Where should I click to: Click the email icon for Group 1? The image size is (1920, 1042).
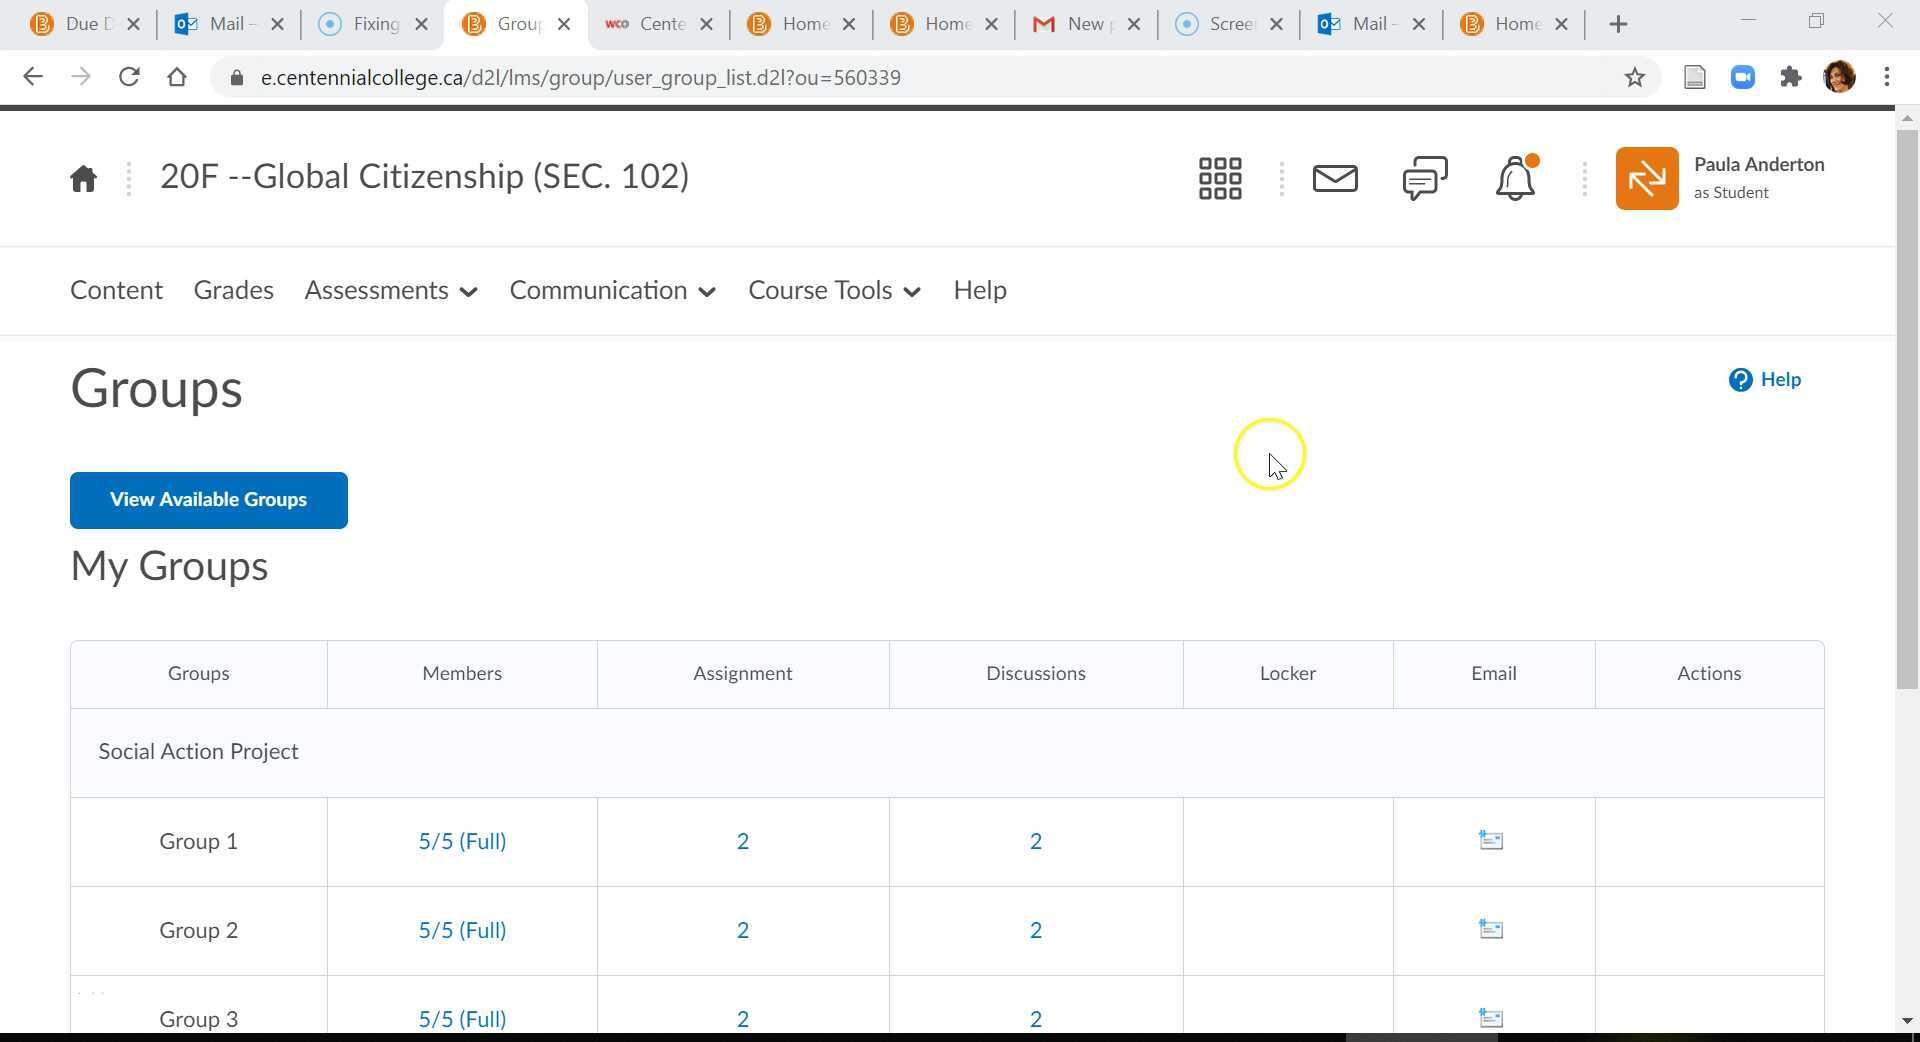[x=1491, y=841]
